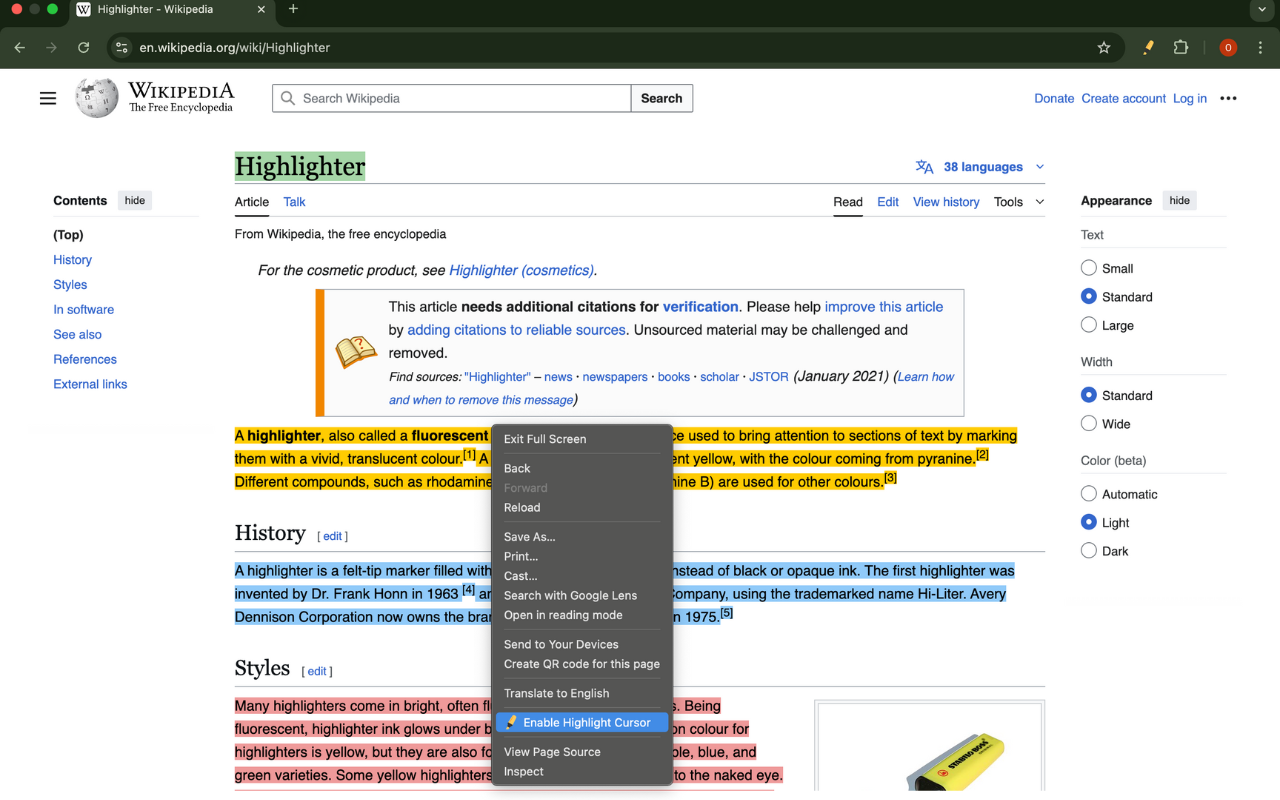Go back using the browser arrow

[x=20, y=47]
